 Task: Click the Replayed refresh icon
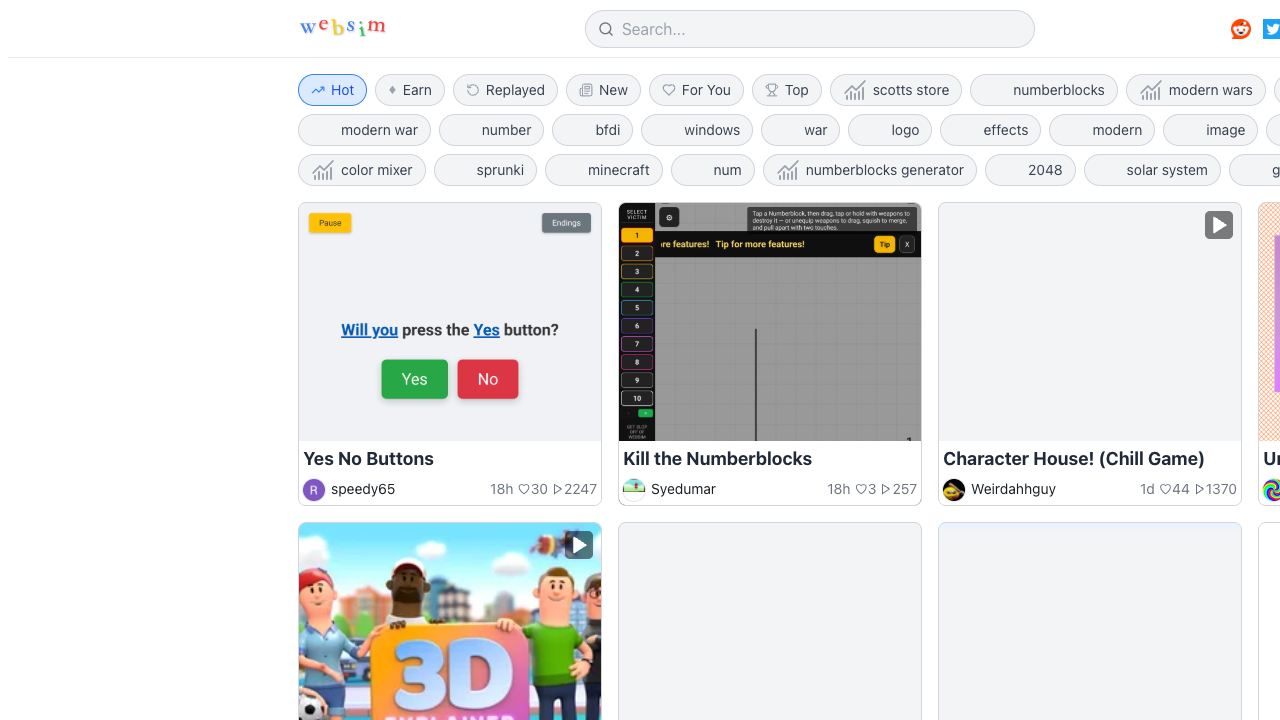tap(473, 90)
